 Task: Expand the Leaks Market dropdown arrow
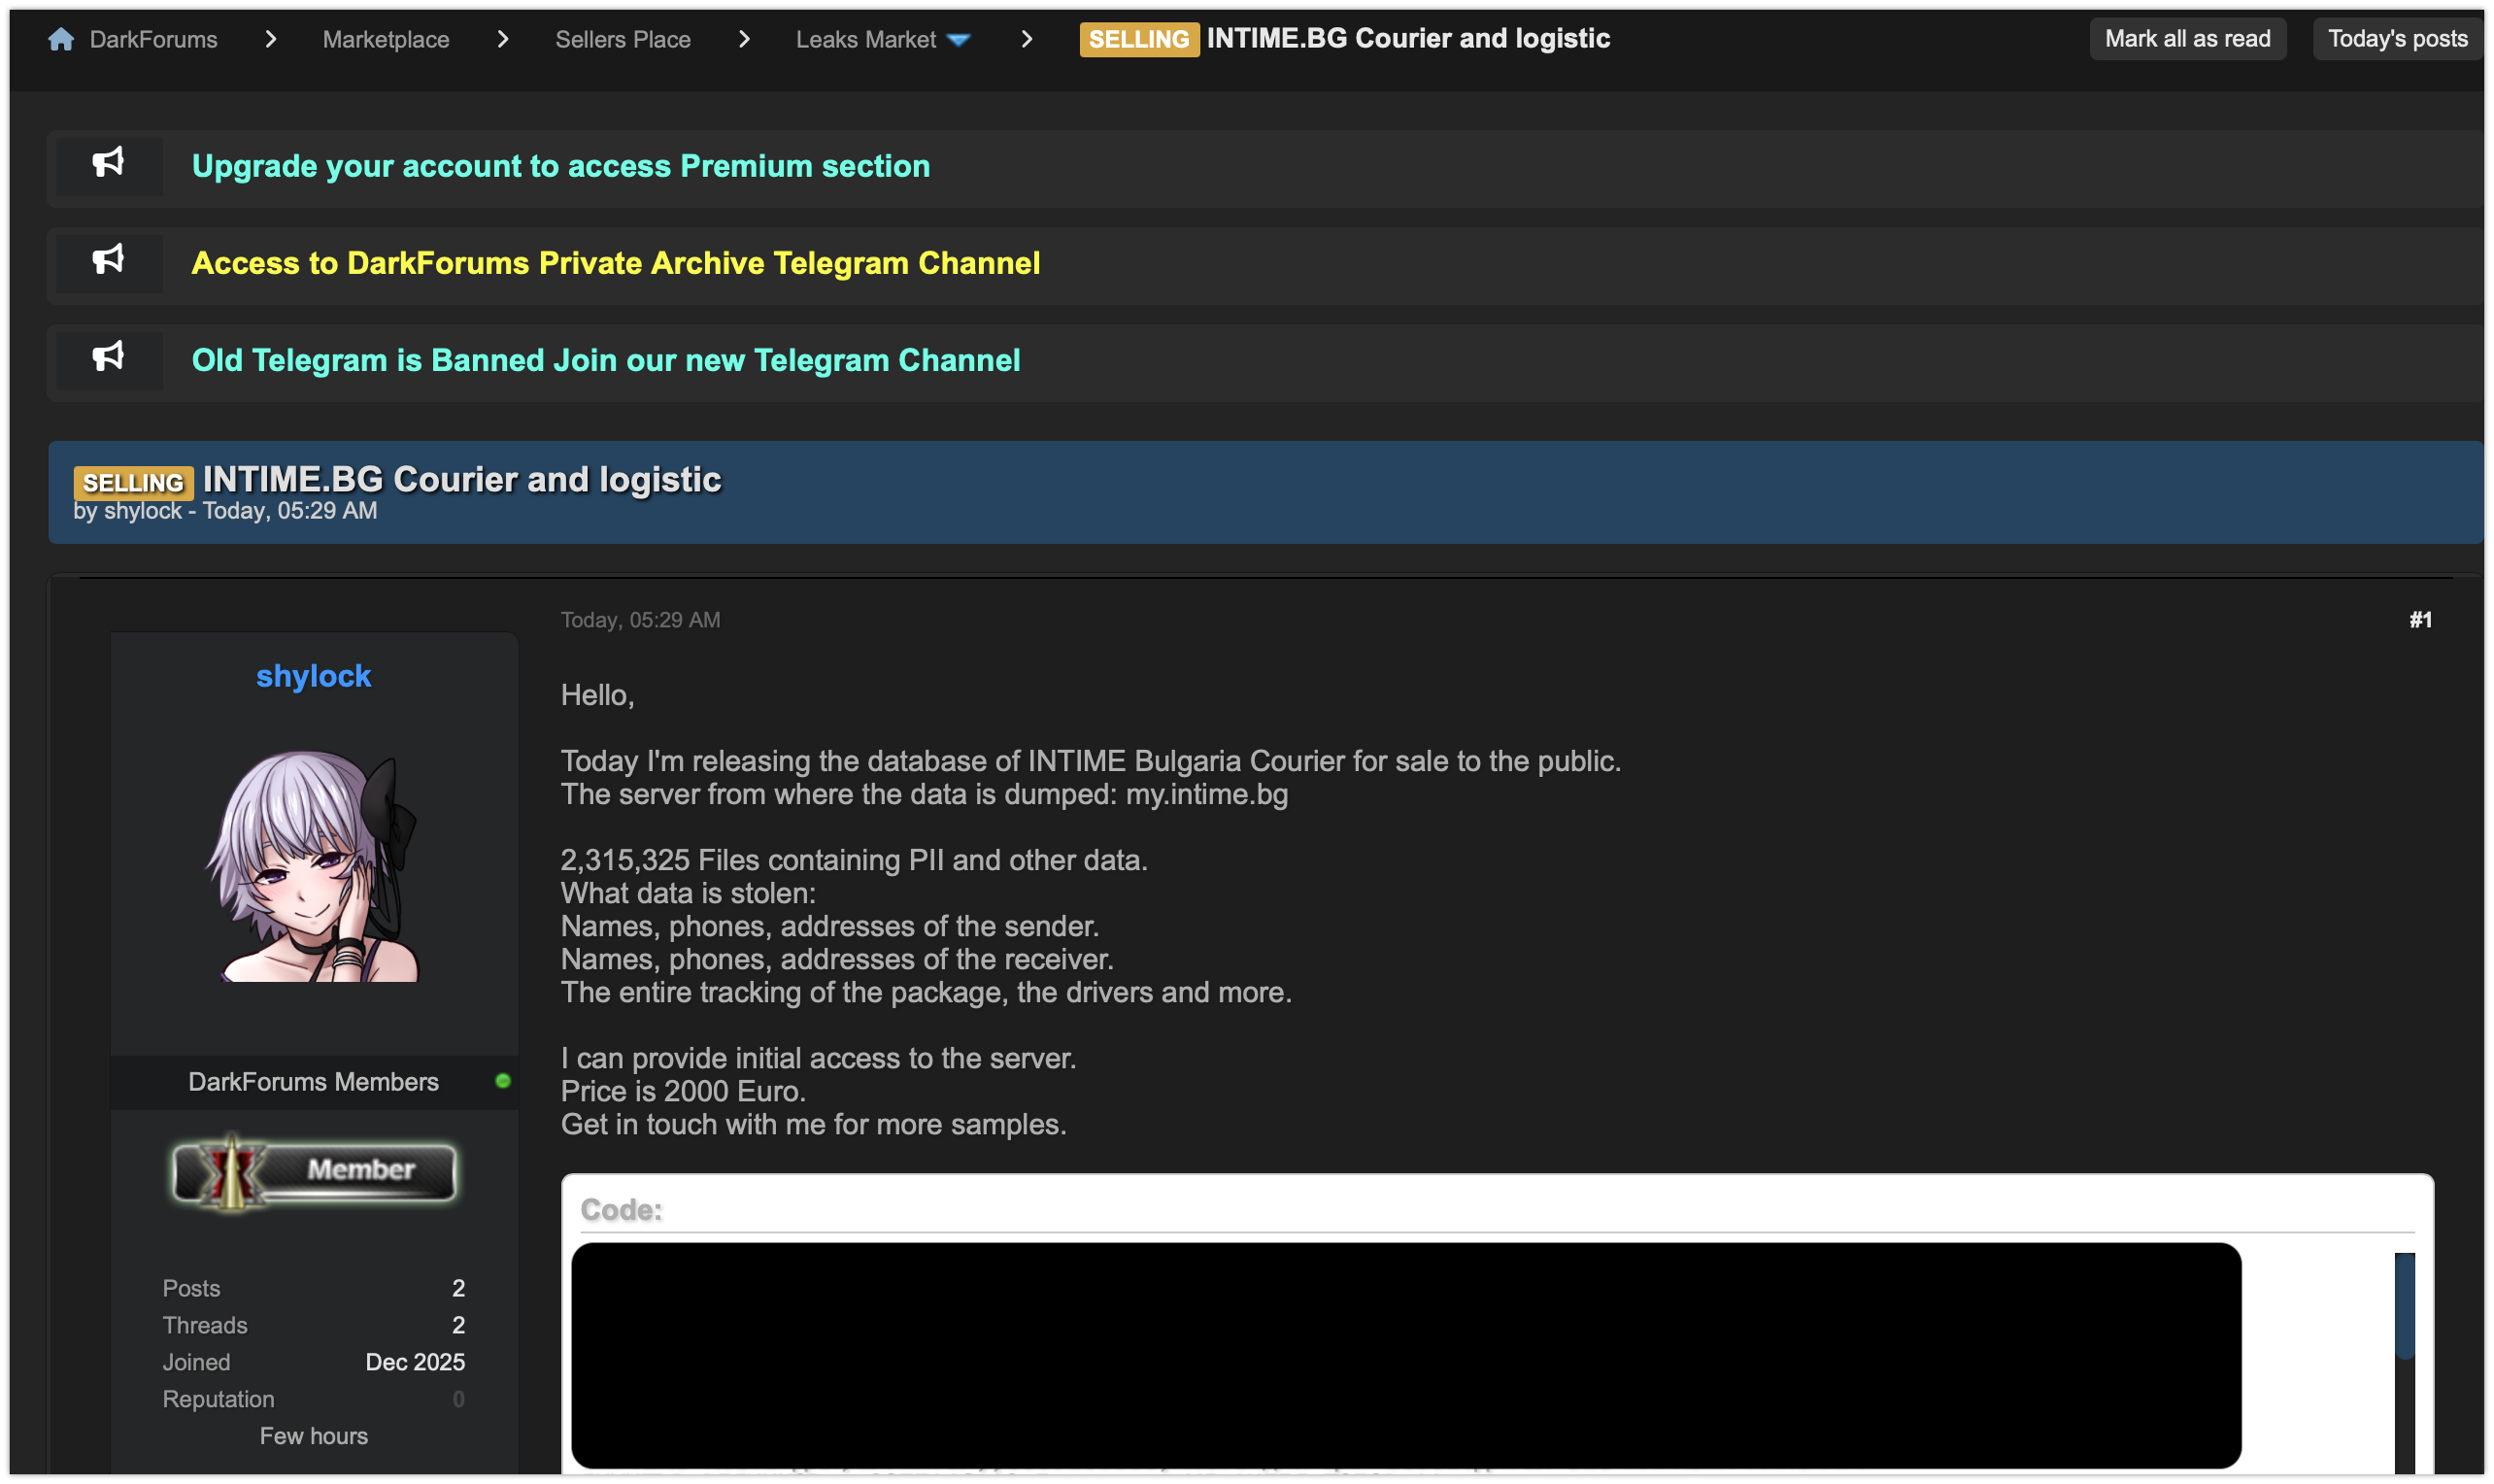pos(959,40)
